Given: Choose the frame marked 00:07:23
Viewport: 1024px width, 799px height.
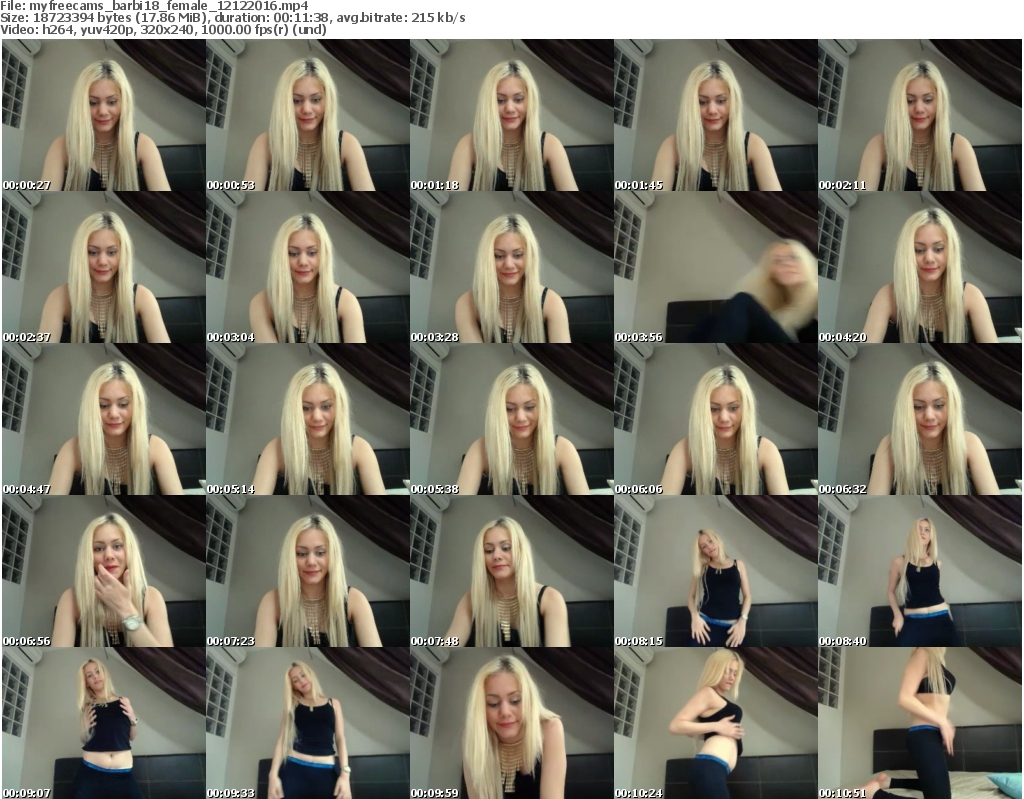Looking at the screenshot, I should [x=308, y=571].
